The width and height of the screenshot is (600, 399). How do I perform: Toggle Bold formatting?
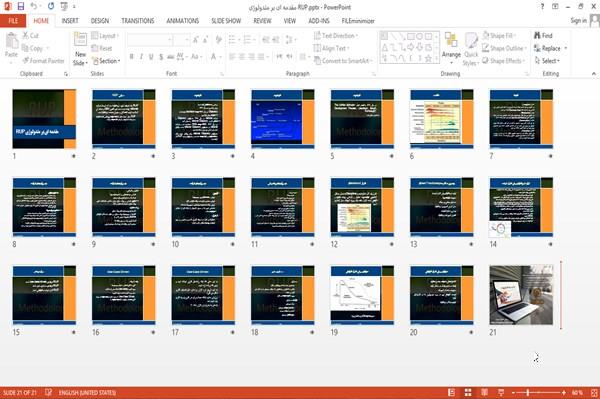132,57
